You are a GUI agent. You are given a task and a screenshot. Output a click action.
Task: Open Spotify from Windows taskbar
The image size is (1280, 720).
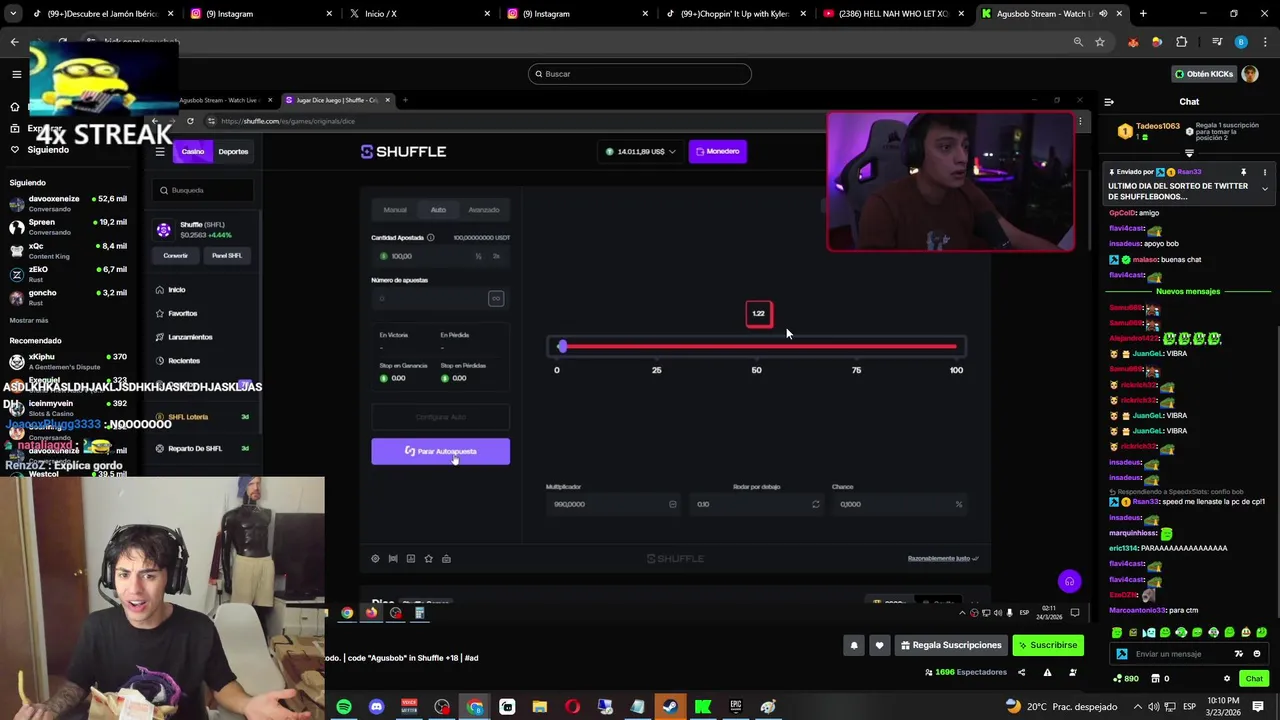coord(344,707)
